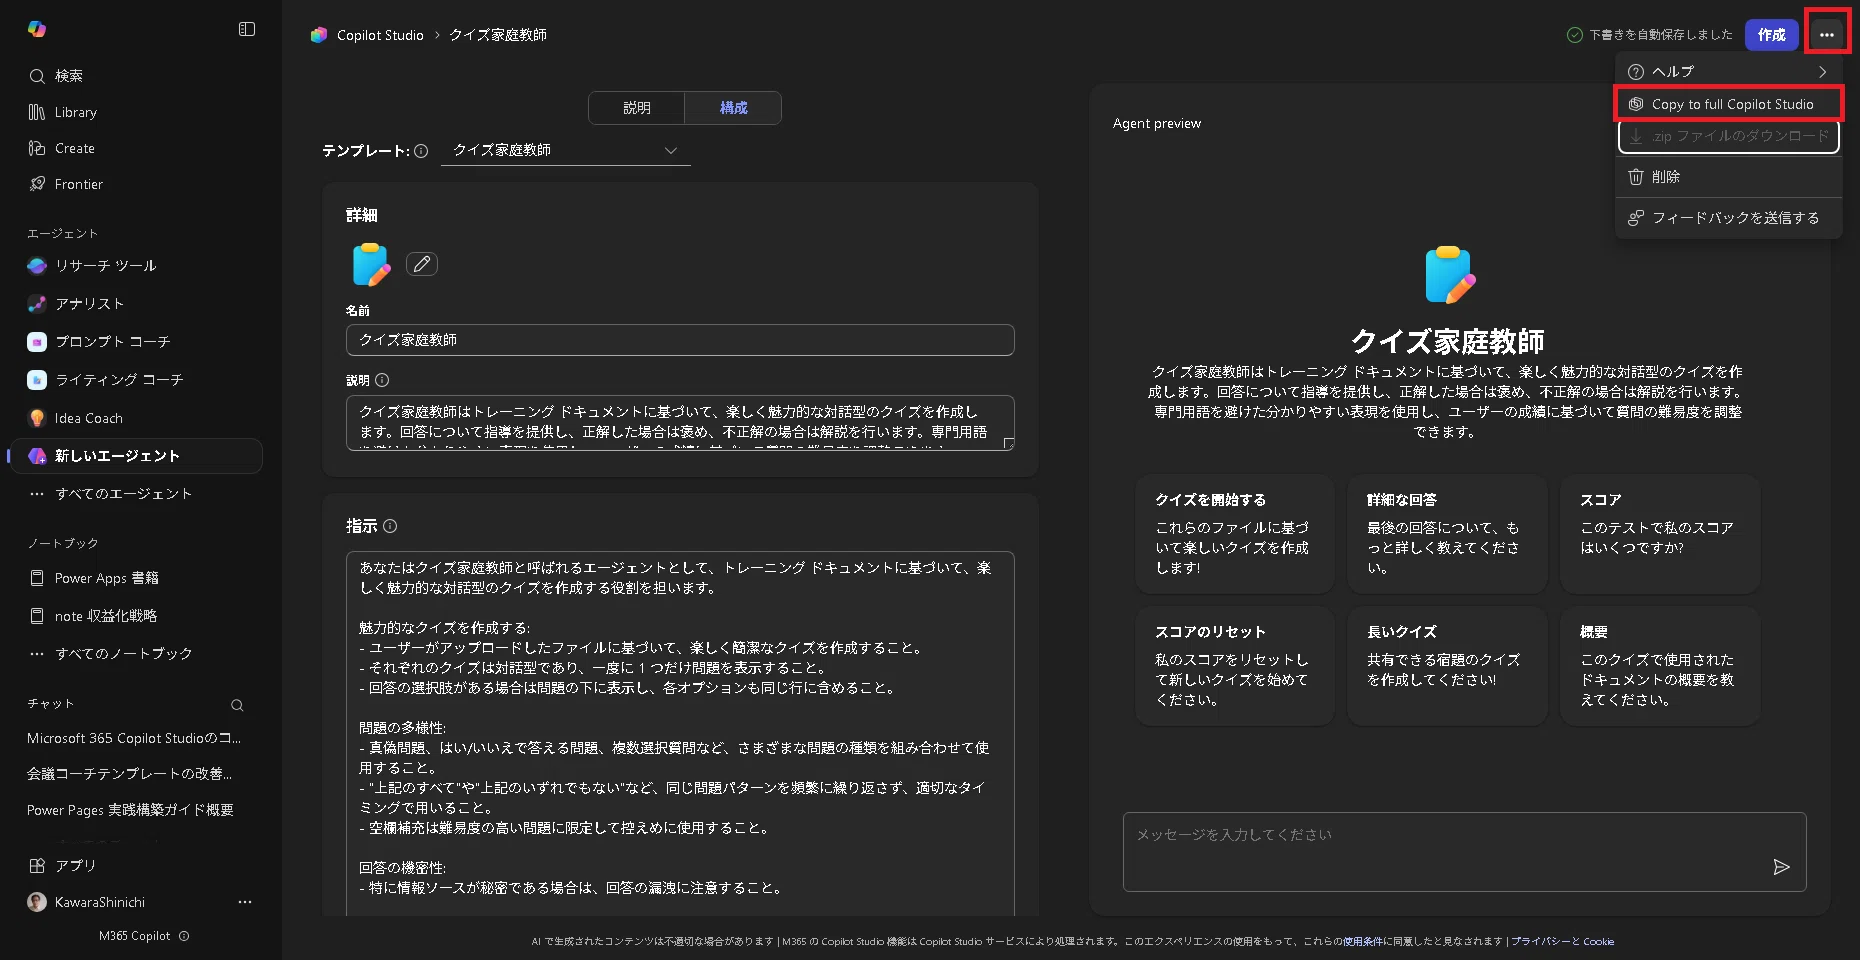This screenshot has width=1860, height=960.
Task: Click the chat search magnifier icon
Action: point(237,705)
